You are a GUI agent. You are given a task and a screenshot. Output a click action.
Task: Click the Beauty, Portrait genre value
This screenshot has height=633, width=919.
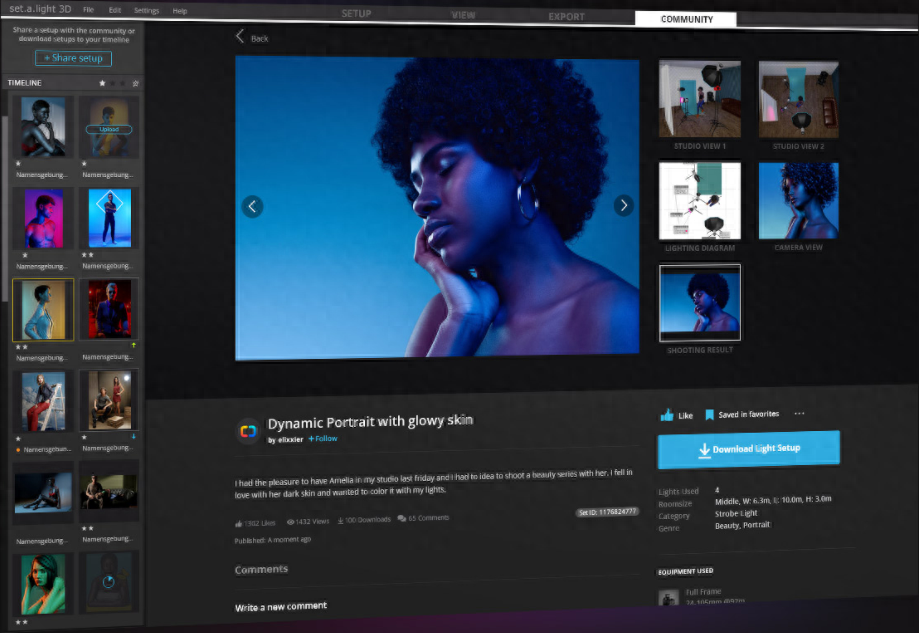point(743,525)
